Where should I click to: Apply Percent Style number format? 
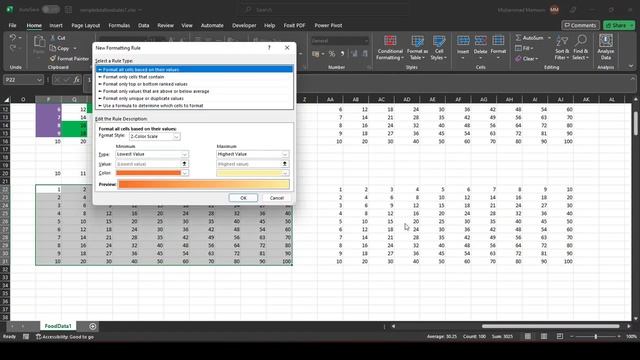coord(332,54)
